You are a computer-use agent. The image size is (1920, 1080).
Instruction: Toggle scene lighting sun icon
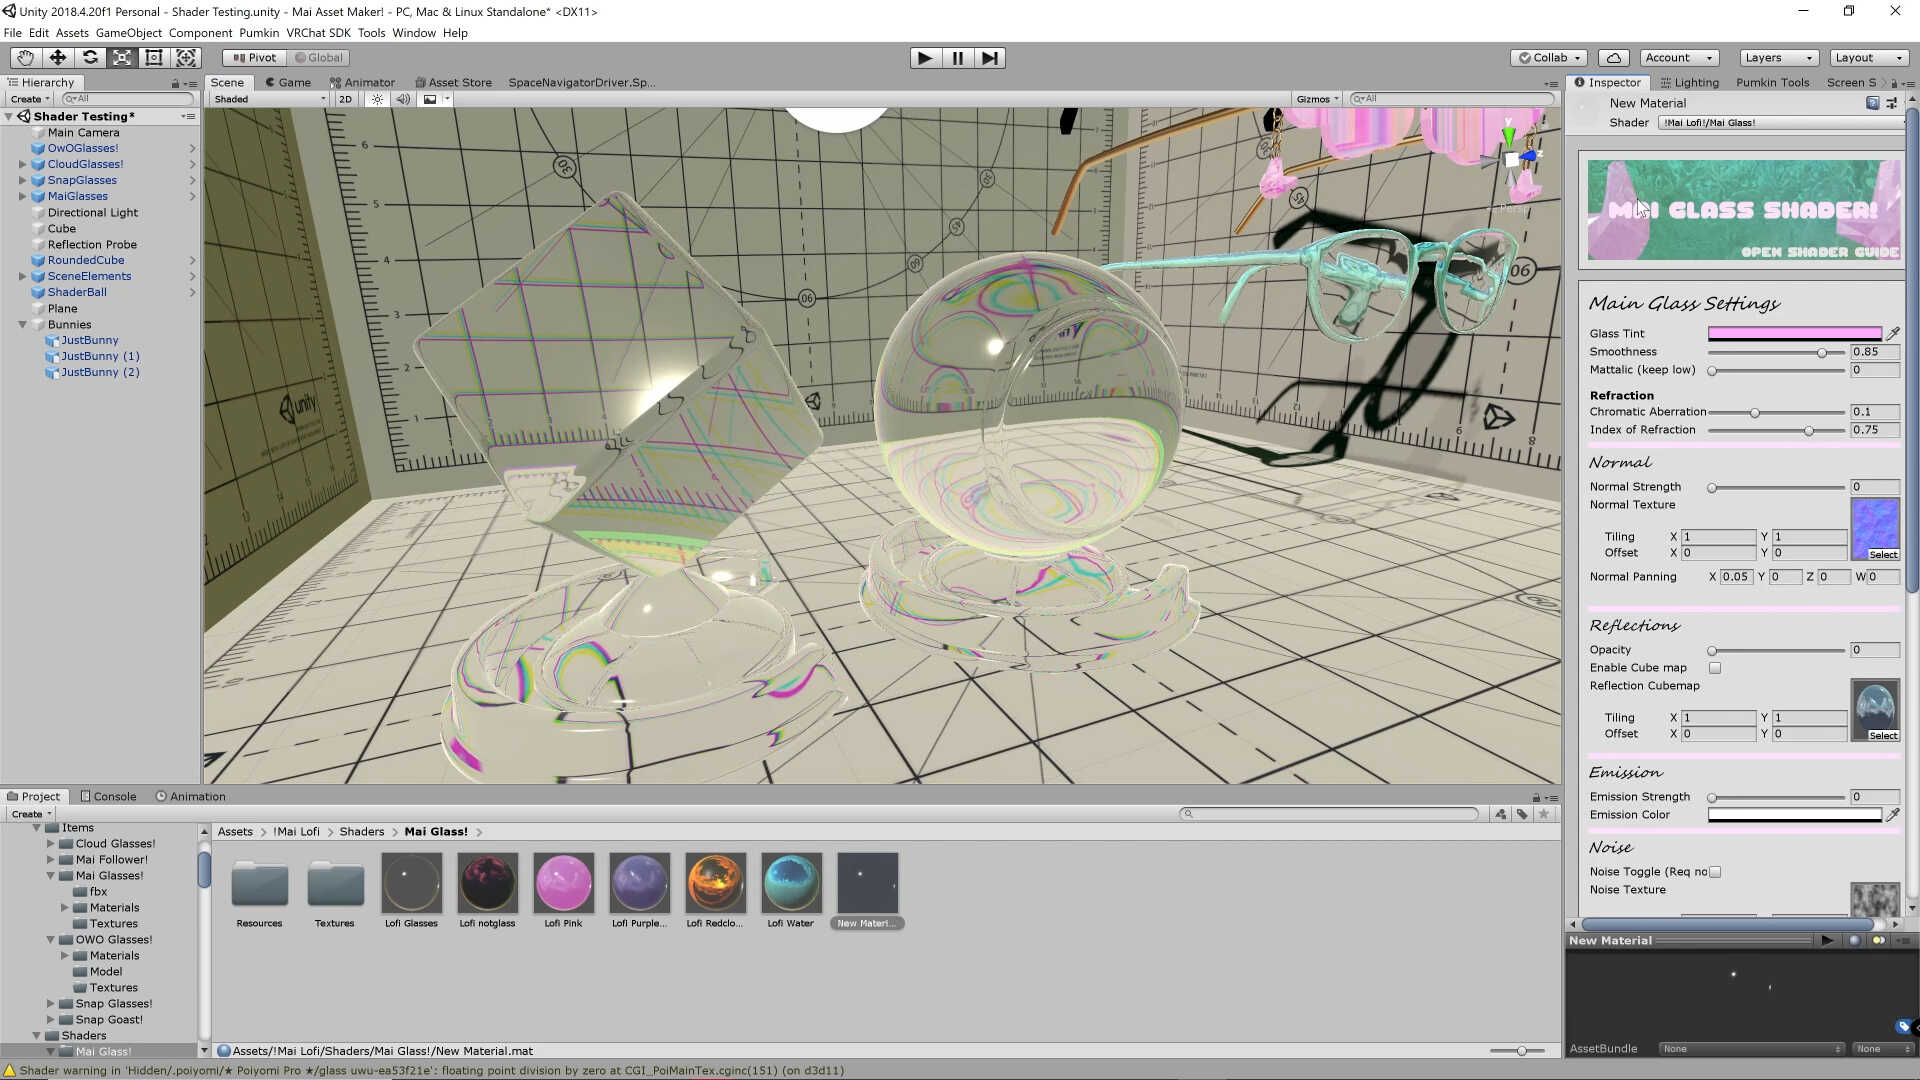(377, 99)
